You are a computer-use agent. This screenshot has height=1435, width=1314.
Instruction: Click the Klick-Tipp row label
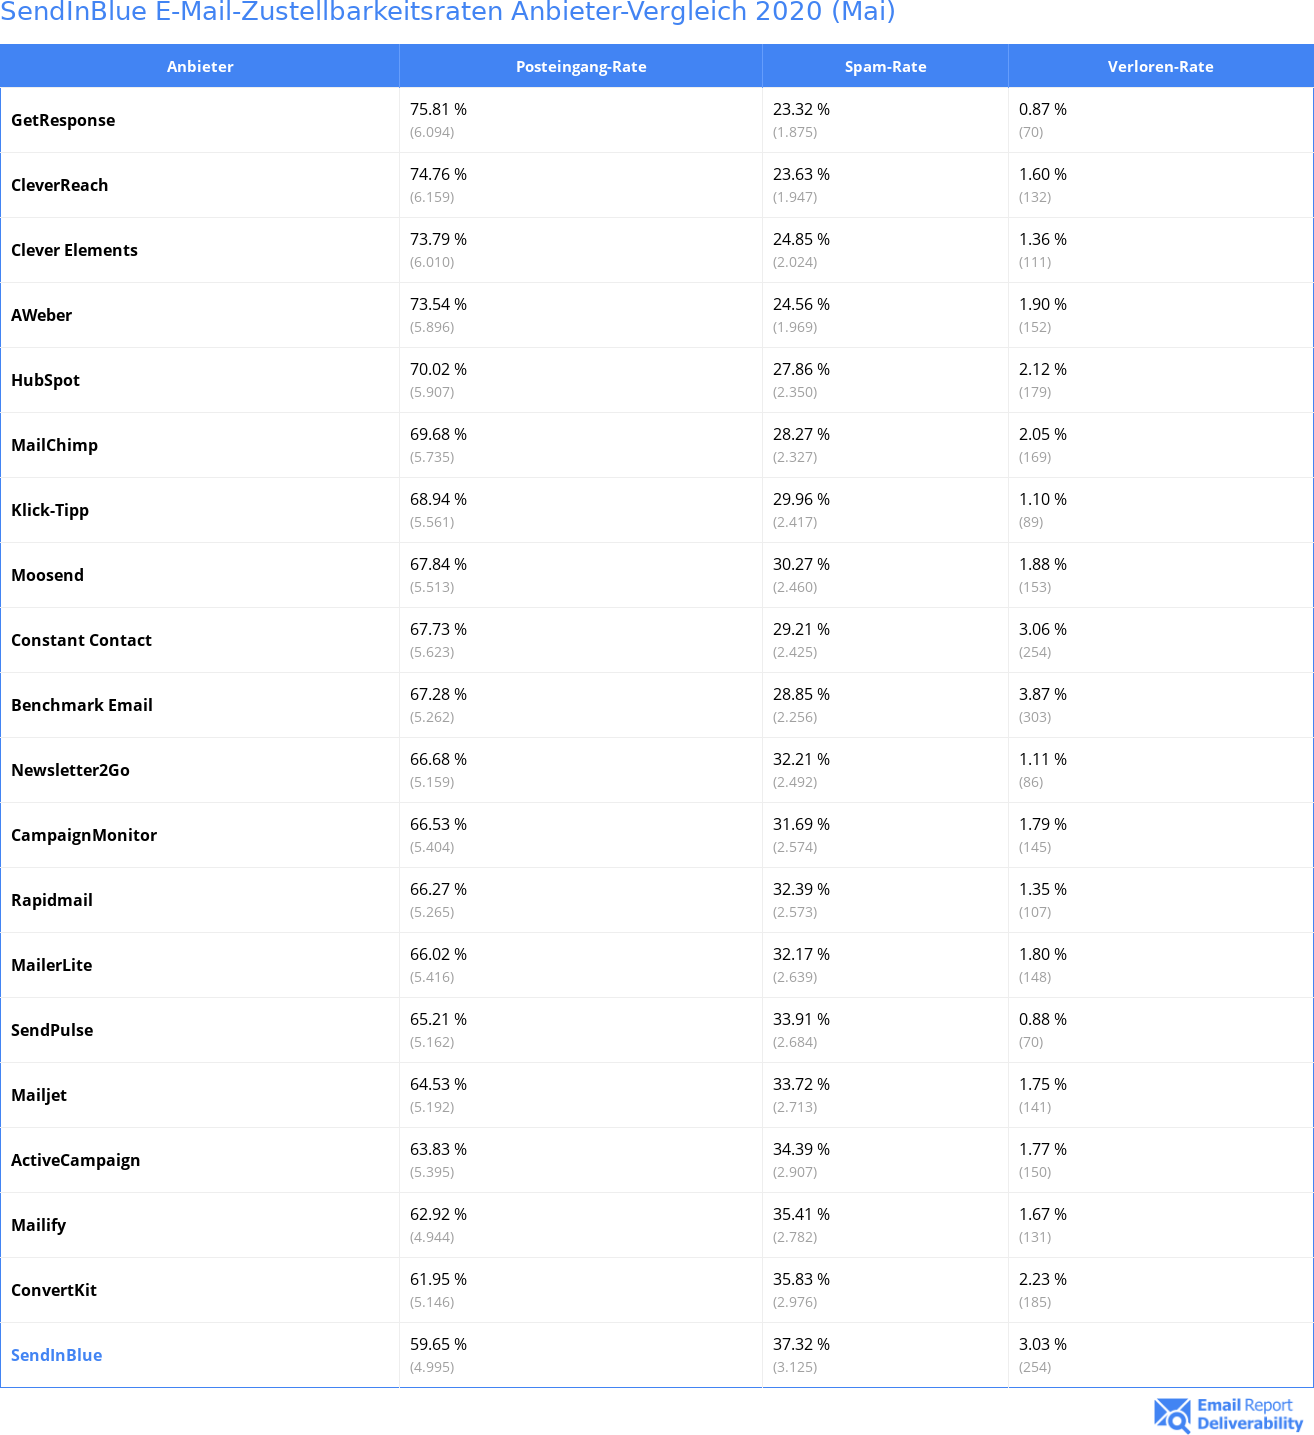click(x=50, y=510)
